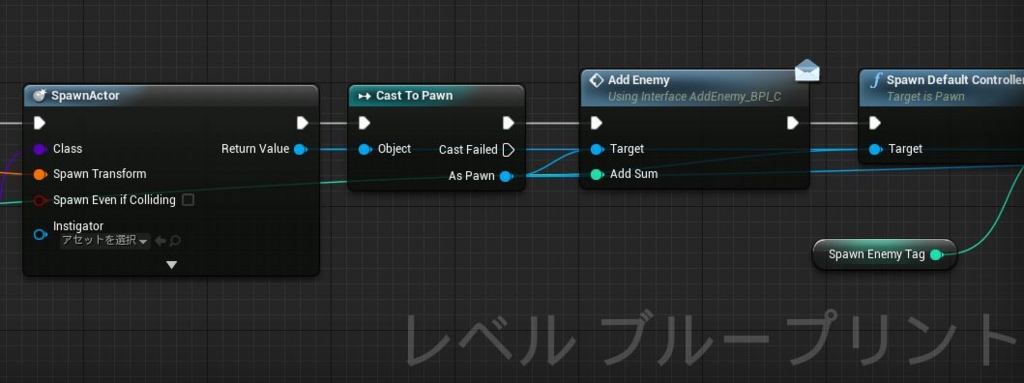Click Cast To Pawn input execution pin
This screenshot has height=383, width=1024.
364,123
